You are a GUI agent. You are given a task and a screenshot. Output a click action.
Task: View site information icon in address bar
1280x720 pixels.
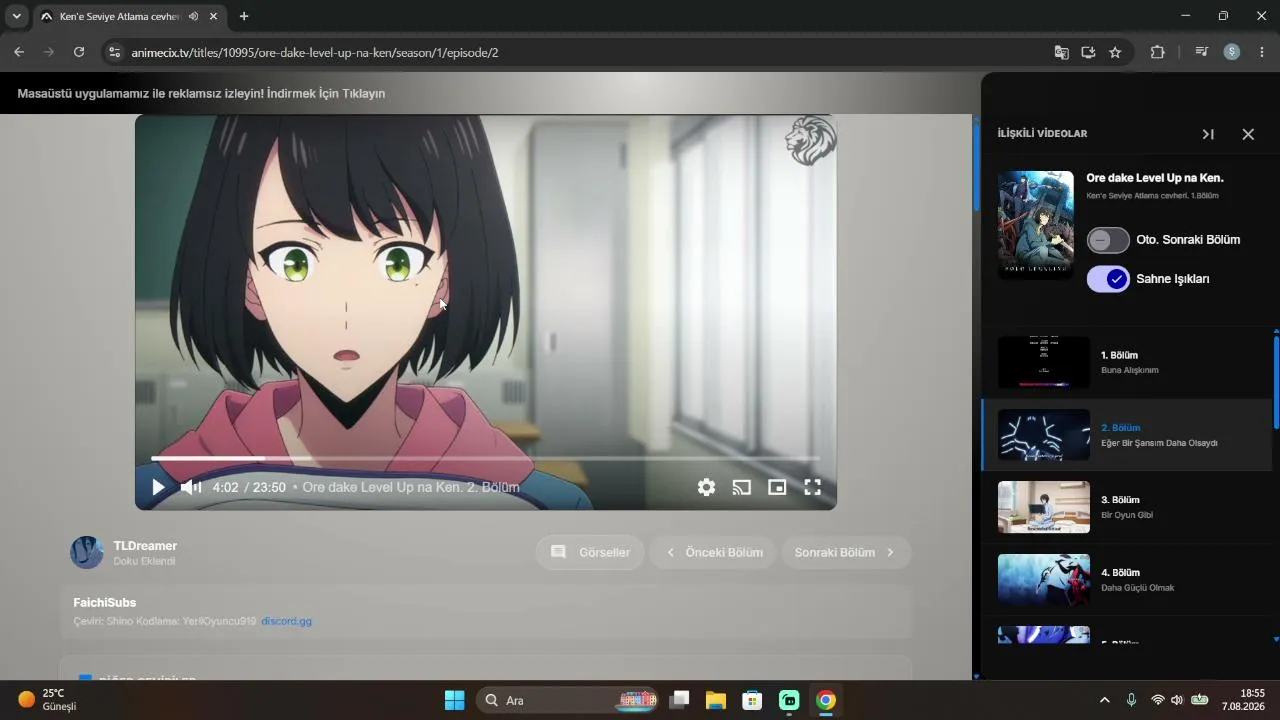point(114,52)
